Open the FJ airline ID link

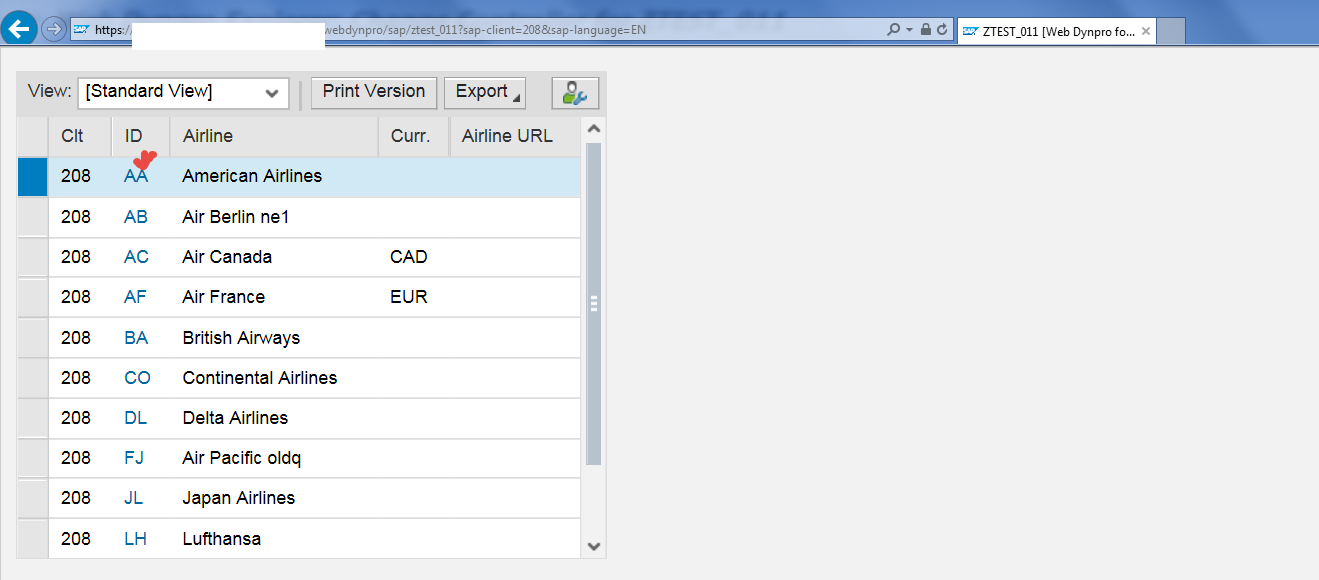point(134,458)
